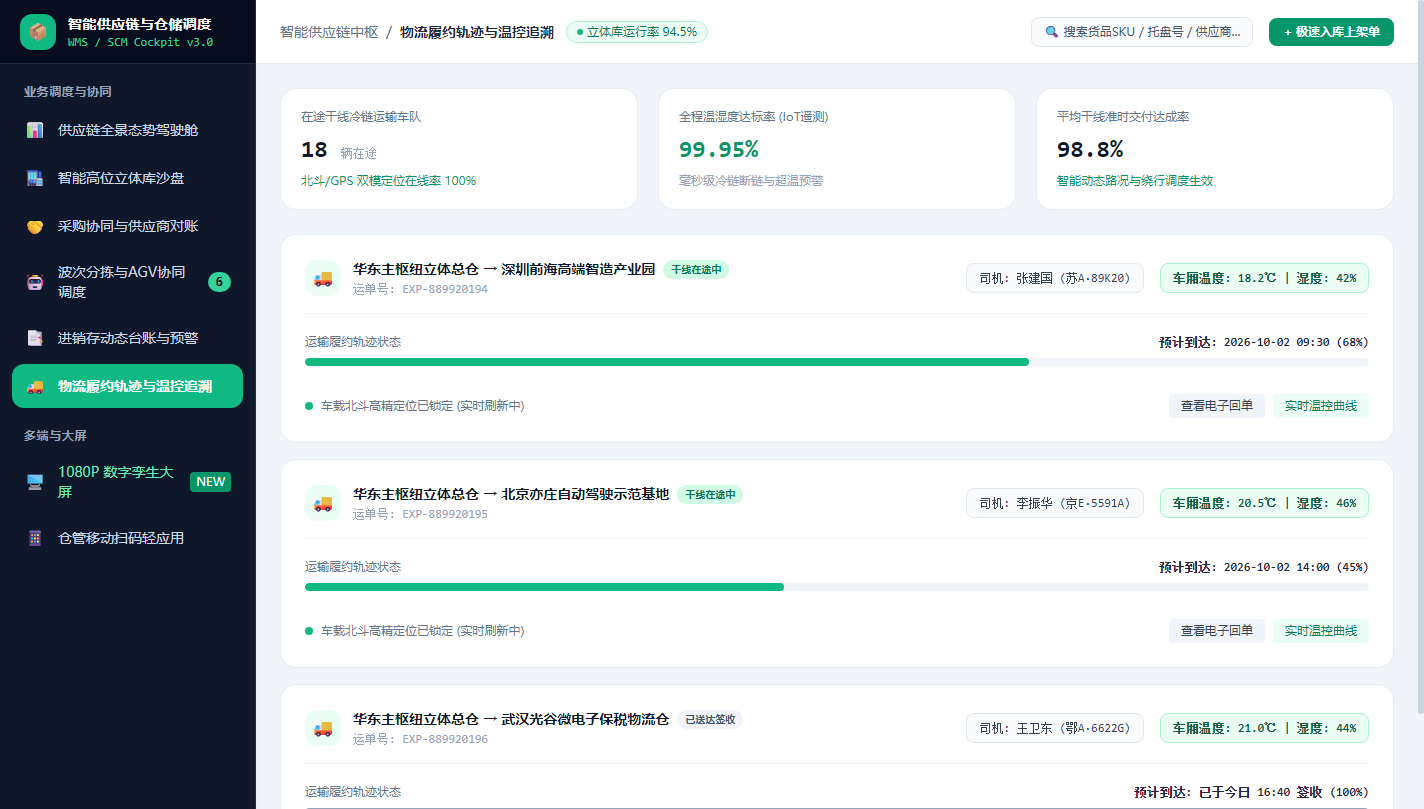The width and height of the screenshot is (1424, 809).
Task: Click 智能供应链中枢 breadcrumb link
Action: tap(329, 32)
